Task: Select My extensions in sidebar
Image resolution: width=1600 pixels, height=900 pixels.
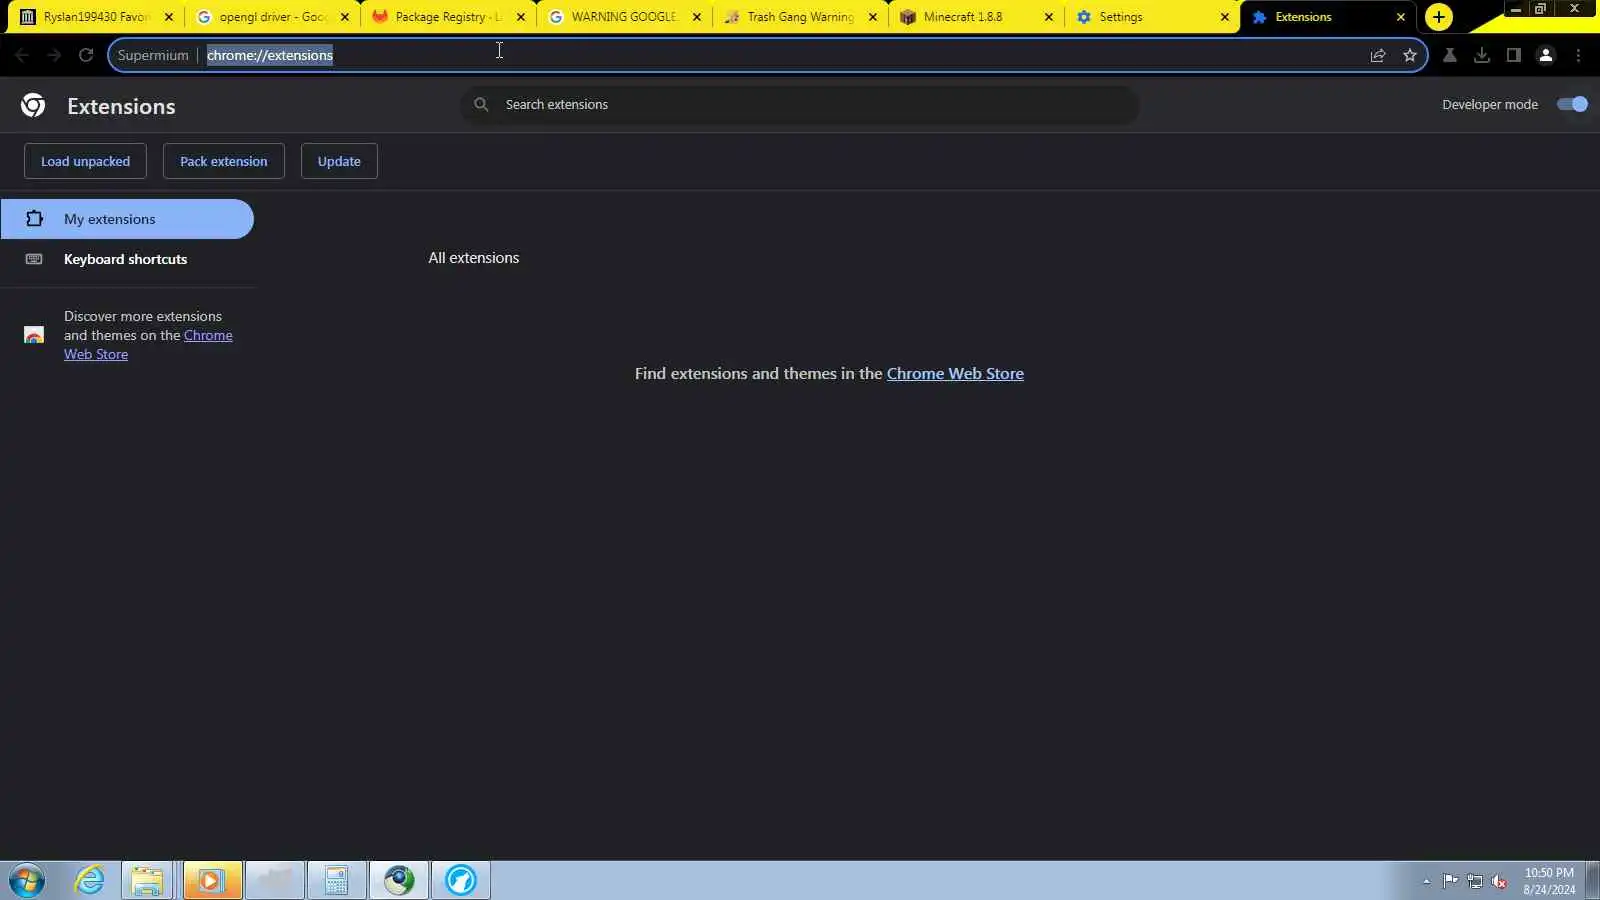Action: pos(127,219)
